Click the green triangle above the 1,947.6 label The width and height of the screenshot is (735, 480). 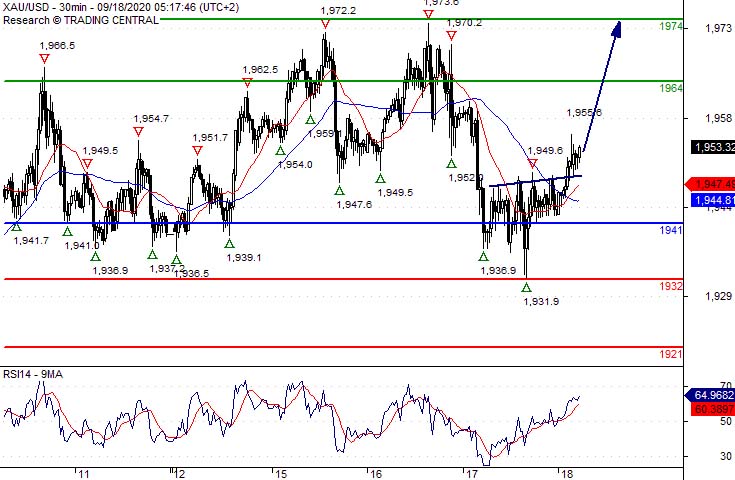339,190
